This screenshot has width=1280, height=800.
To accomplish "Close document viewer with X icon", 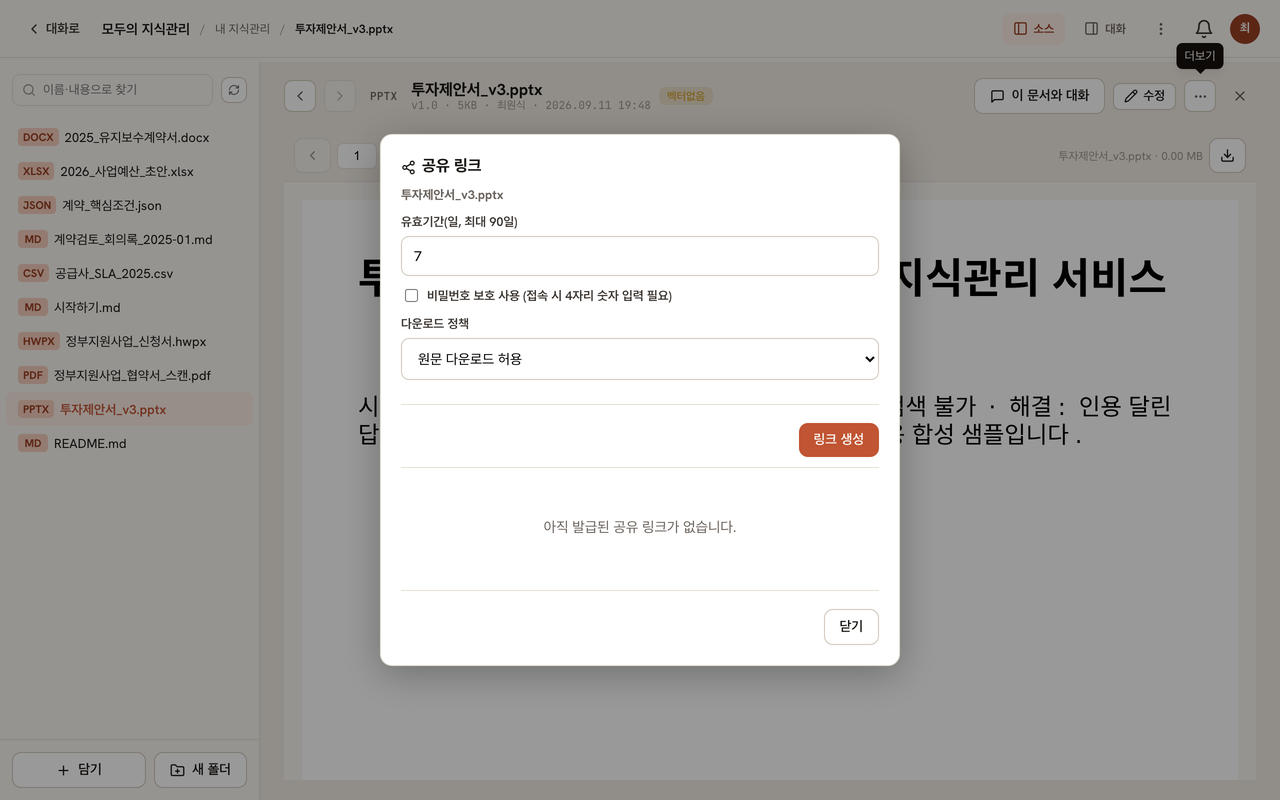I will coord(1240,96).
